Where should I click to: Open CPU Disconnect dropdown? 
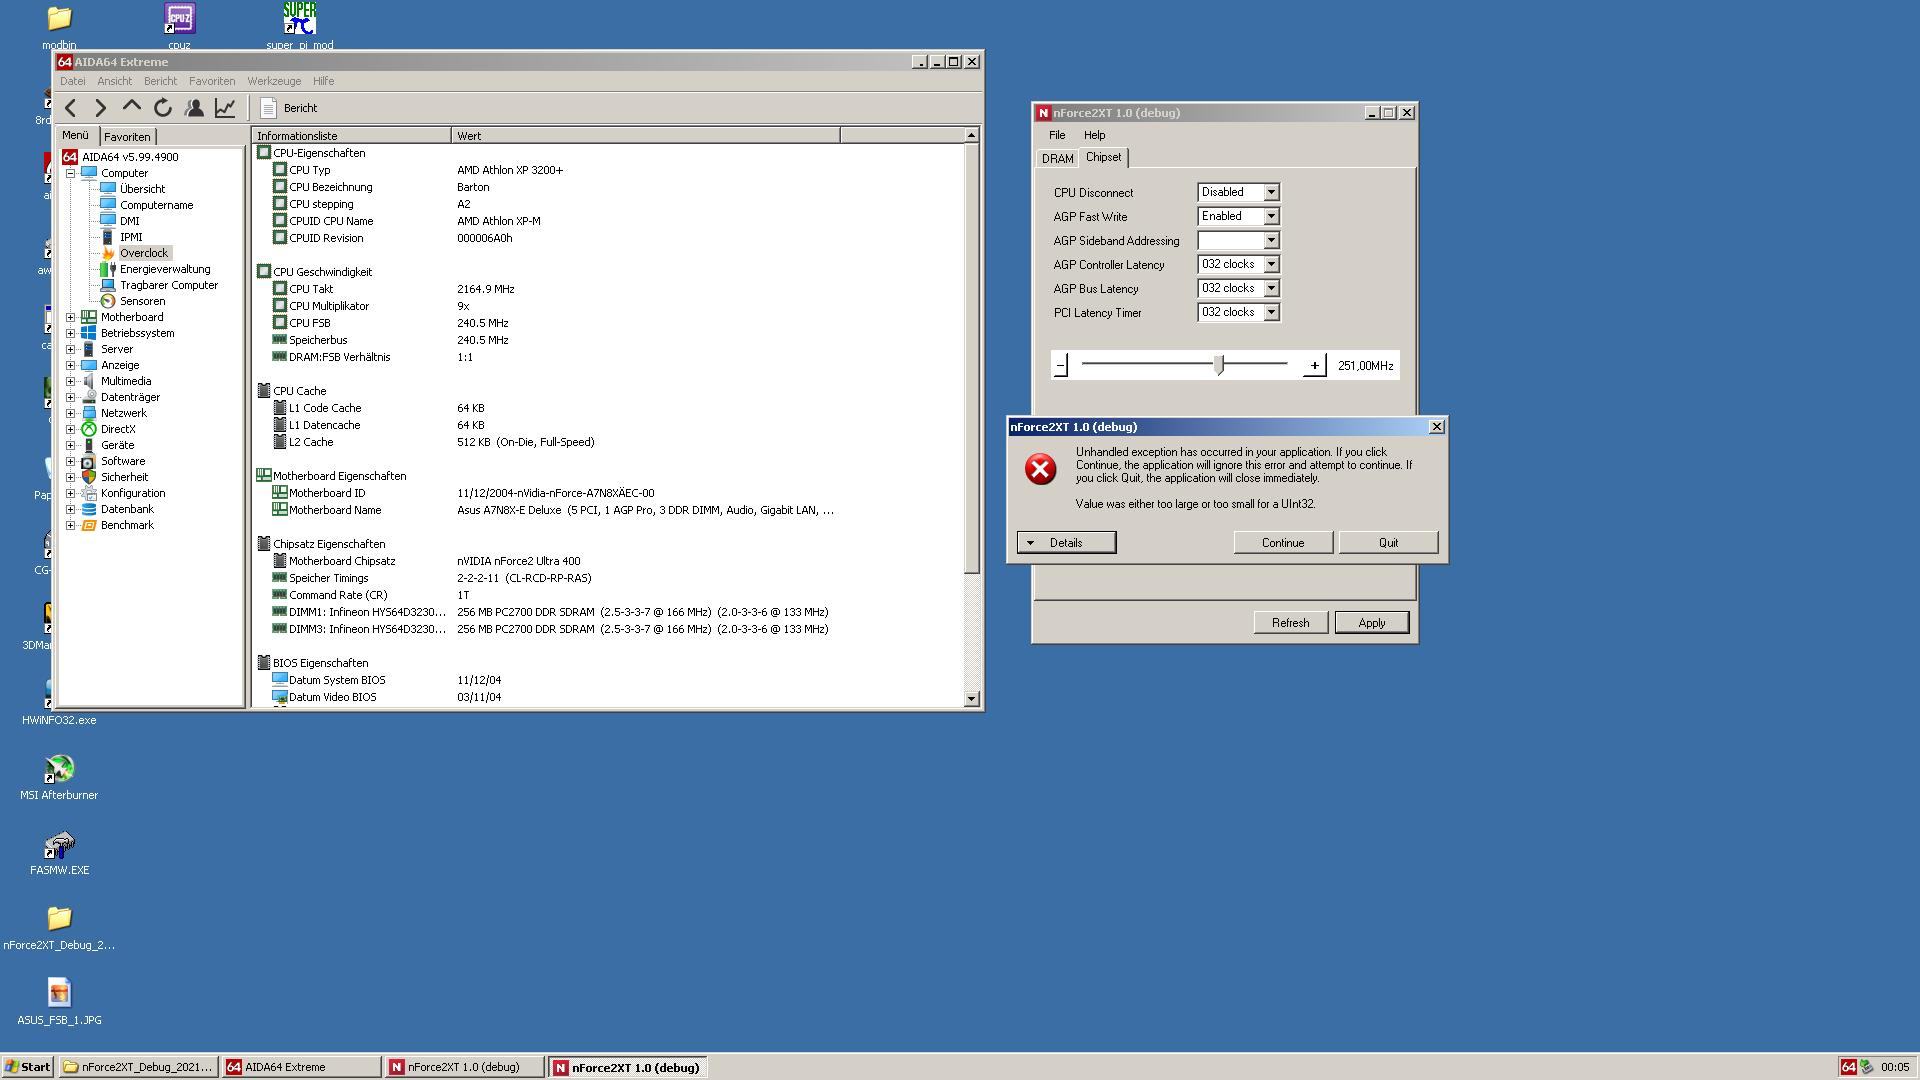[x=1271, y=192]
